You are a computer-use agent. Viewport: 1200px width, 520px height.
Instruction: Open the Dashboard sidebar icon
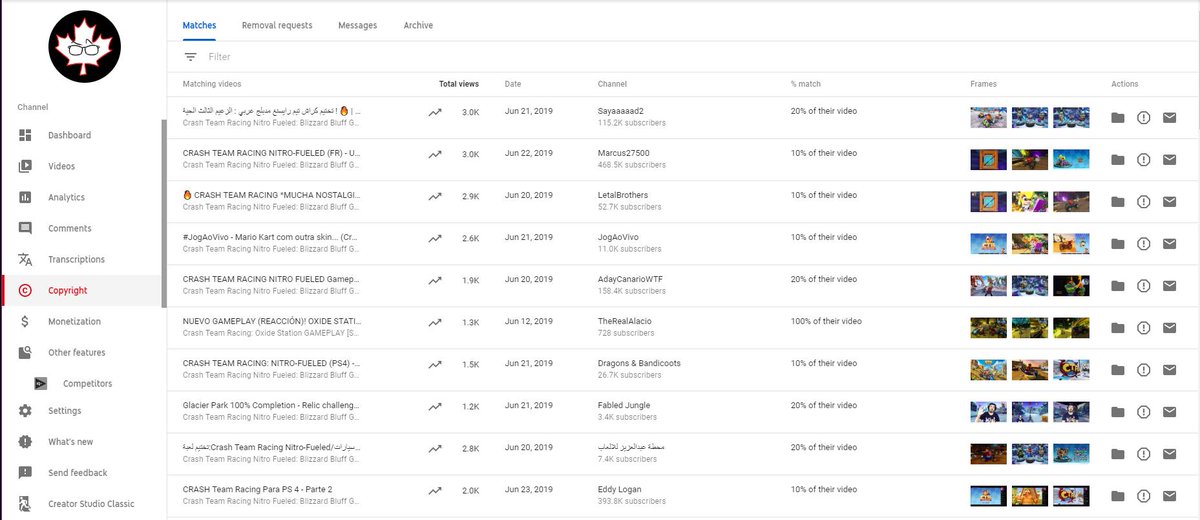pos(25,135)
